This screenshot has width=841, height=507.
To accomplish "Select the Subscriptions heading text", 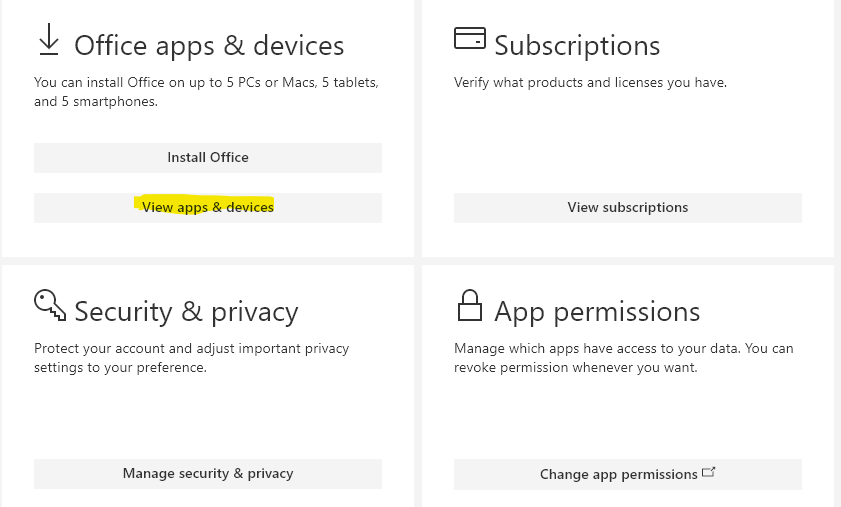I will 577,46.
